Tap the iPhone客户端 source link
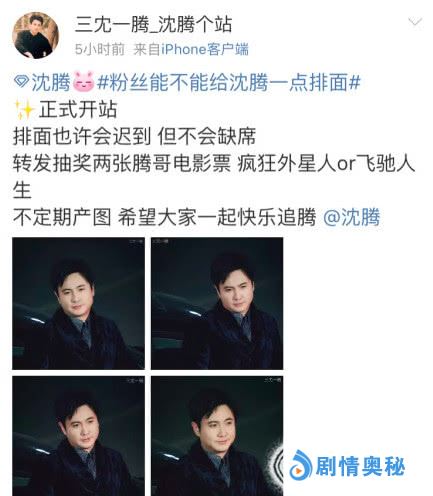This screenshot has width=433, height=496. click(205, 49)
